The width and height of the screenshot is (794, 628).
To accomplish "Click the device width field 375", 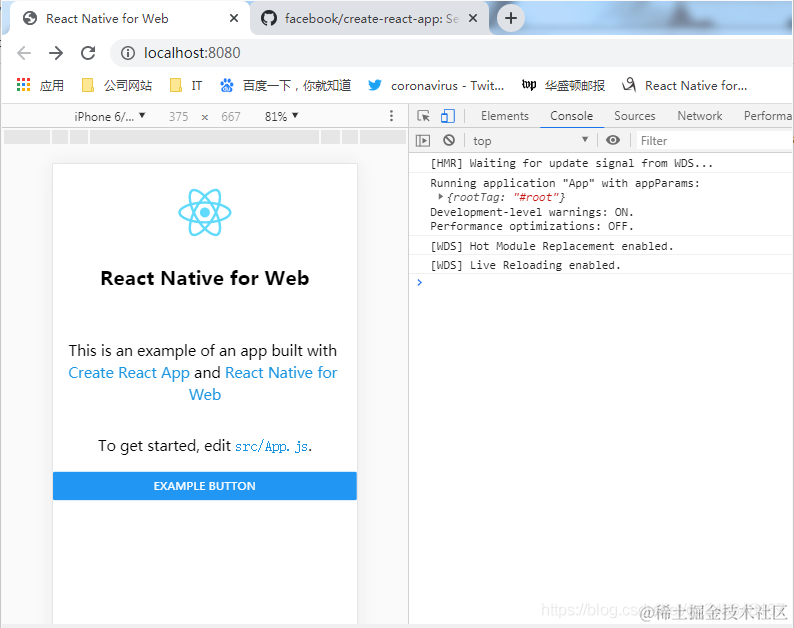I will 179,116.
